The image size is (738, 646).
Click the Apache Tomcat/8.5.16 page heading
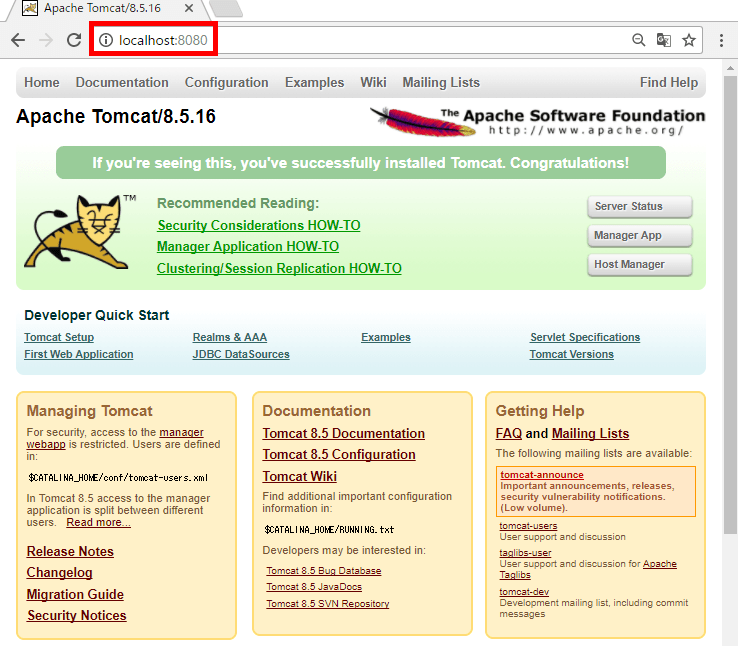point(116,116)
